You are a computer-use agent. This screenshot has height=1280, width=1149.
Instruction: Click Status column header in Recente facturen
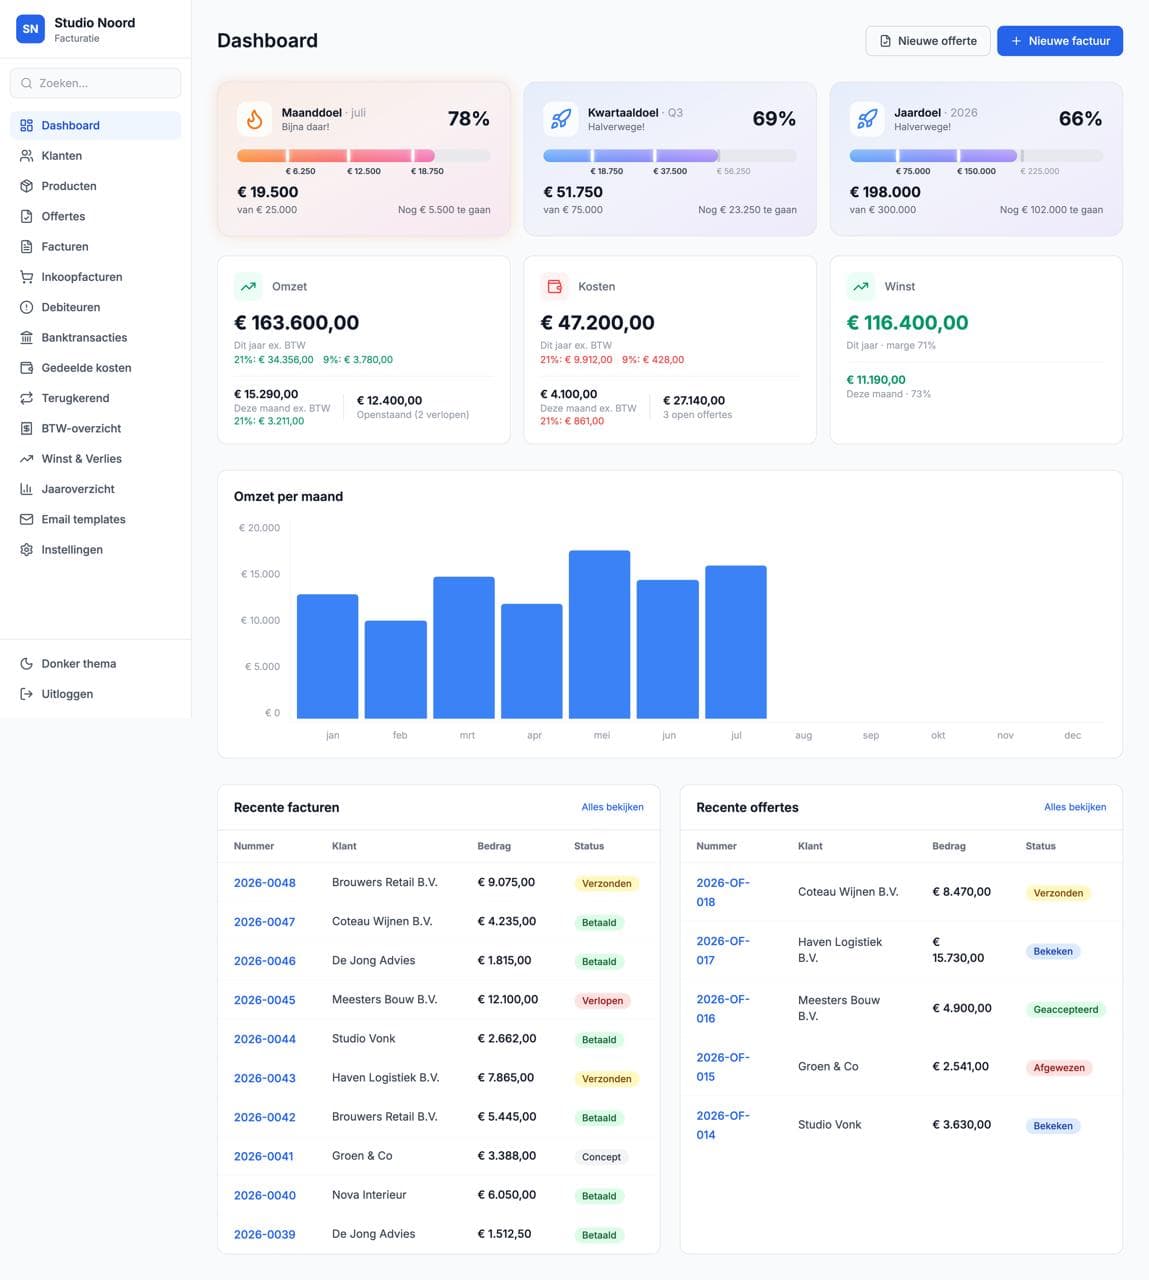click(589, 846)
